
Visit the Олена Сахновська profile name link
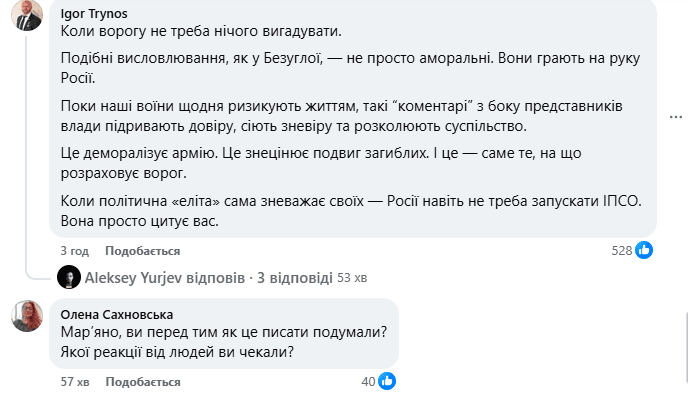[x=117, y=314]
